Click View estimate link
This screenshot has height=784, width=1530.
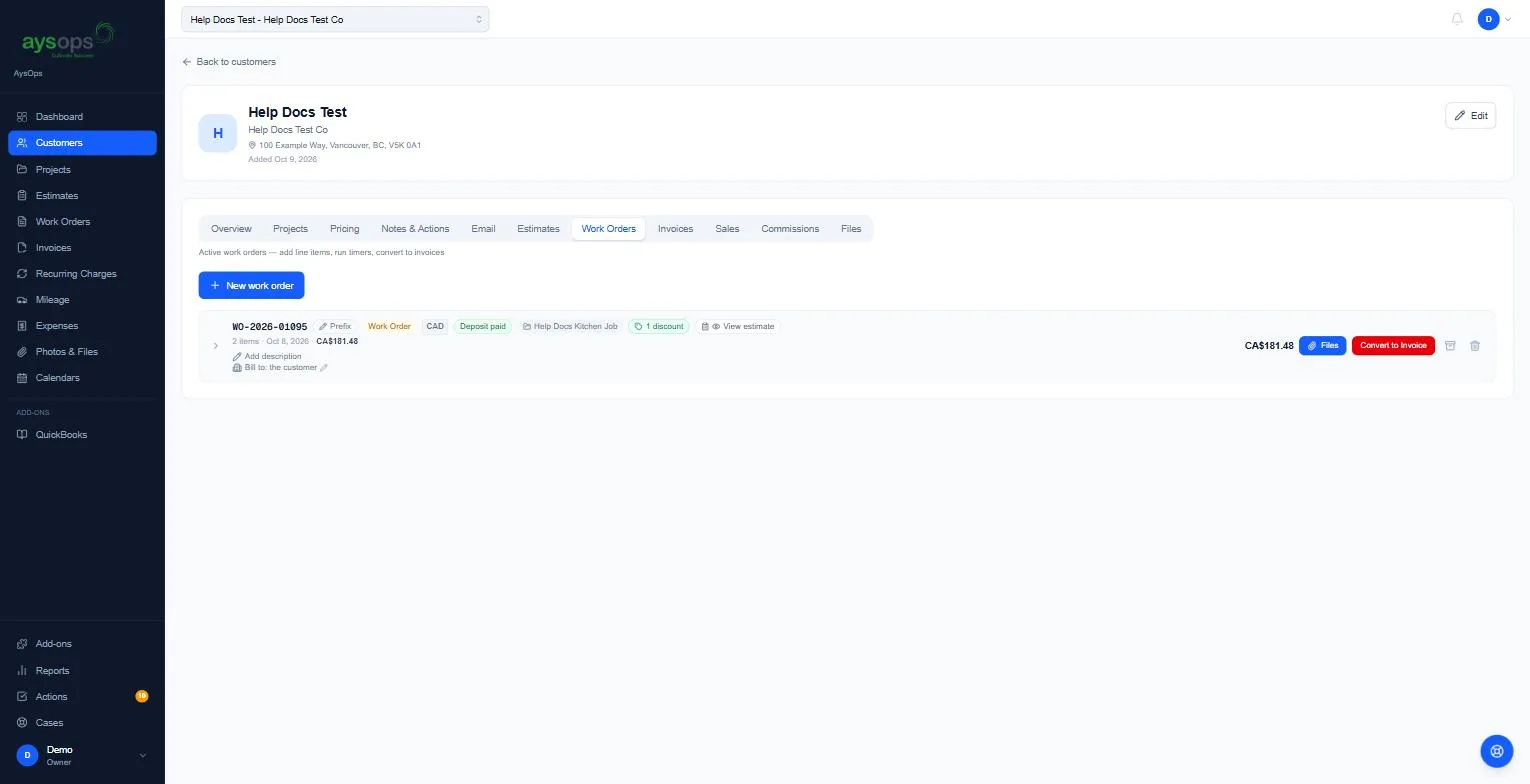[738, 326]
